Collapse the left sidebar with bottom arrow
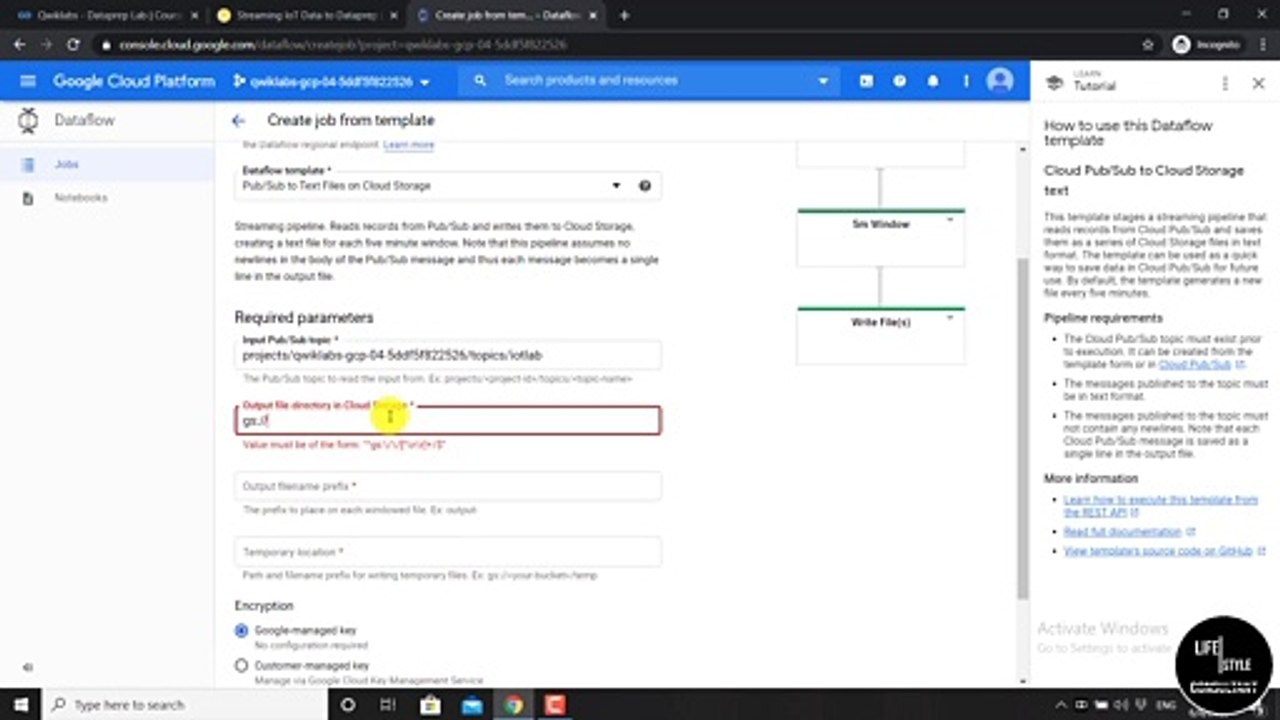This screenshot has height=720, width=1280. tap(28, 668)
